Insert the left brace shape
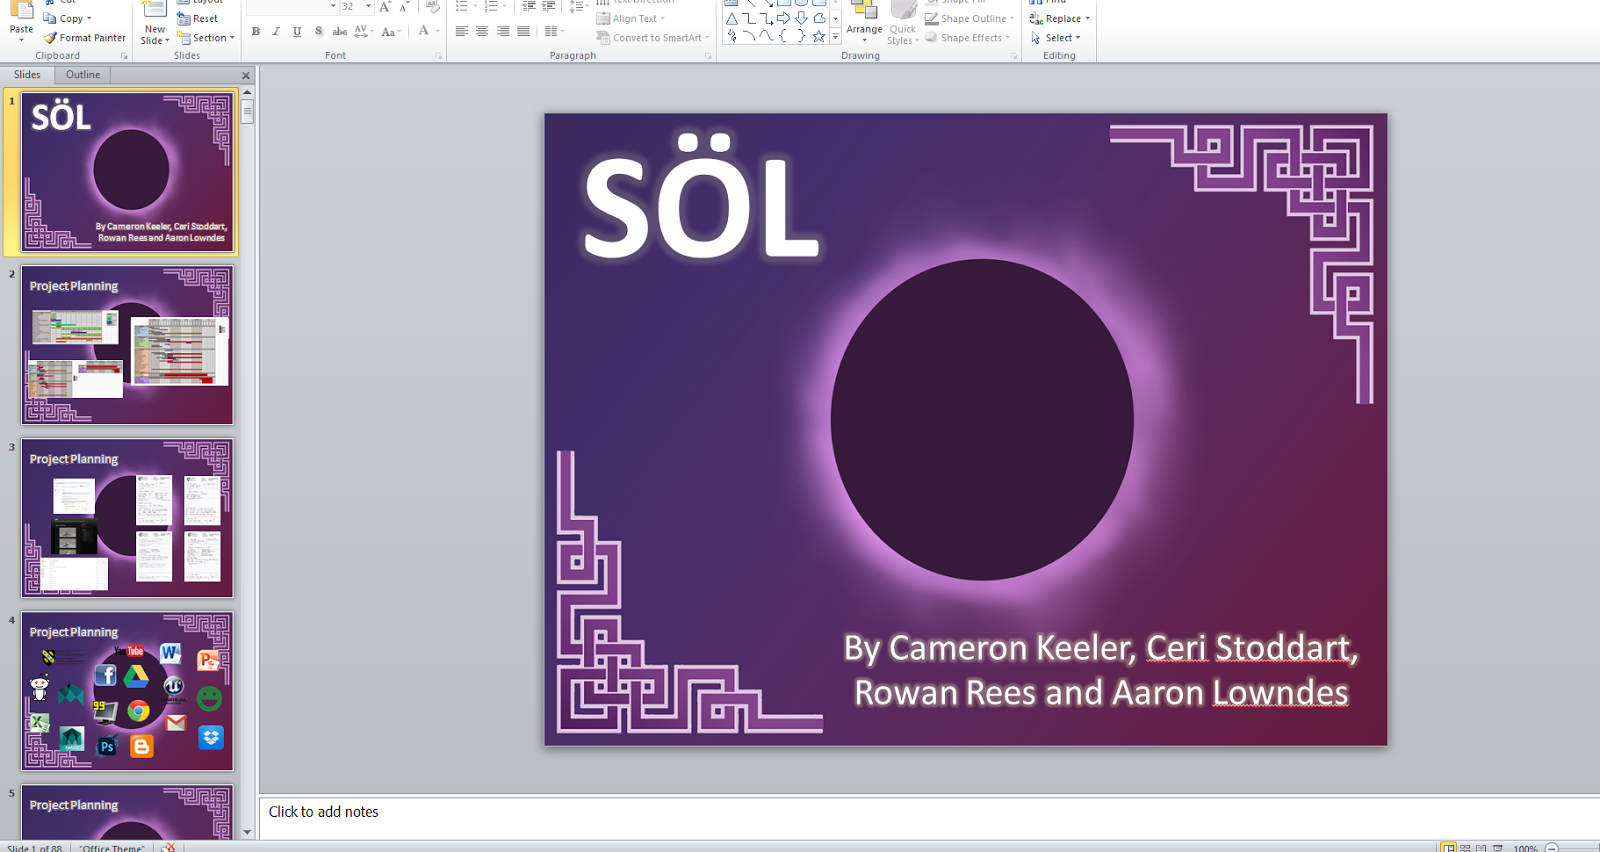 coord(784,37)
